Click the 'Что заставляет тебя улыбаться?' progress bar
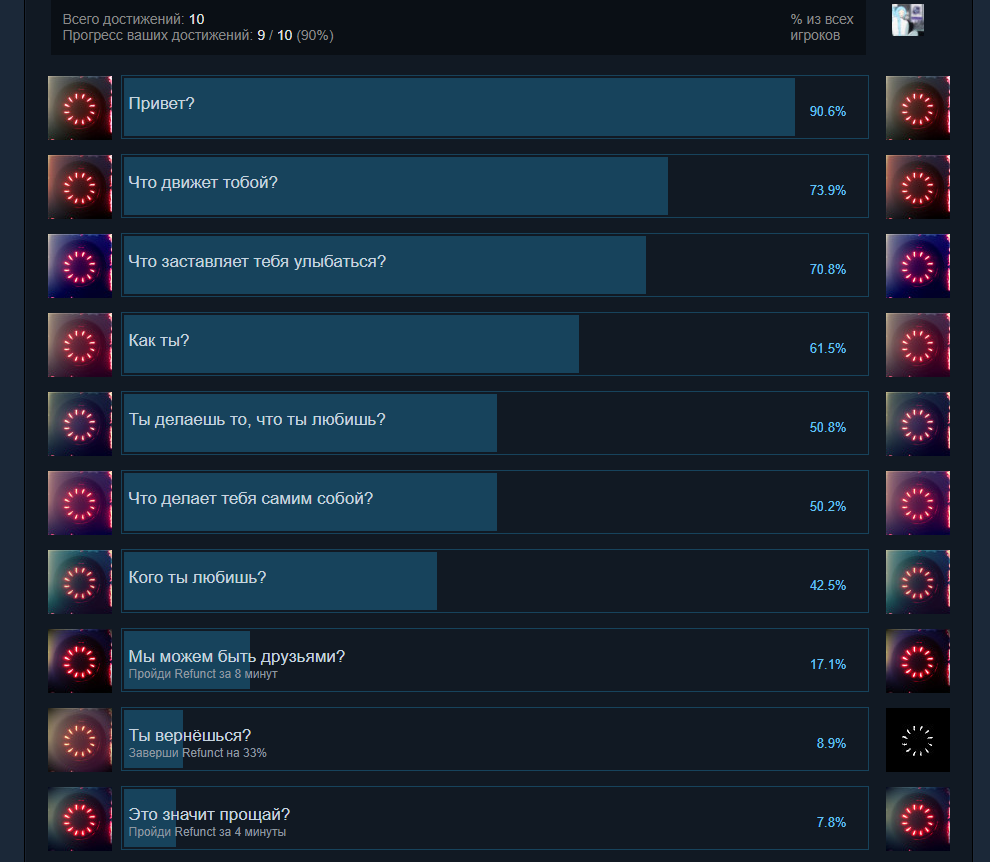Viewport: 990px width, 862px height. click(385, 265)
